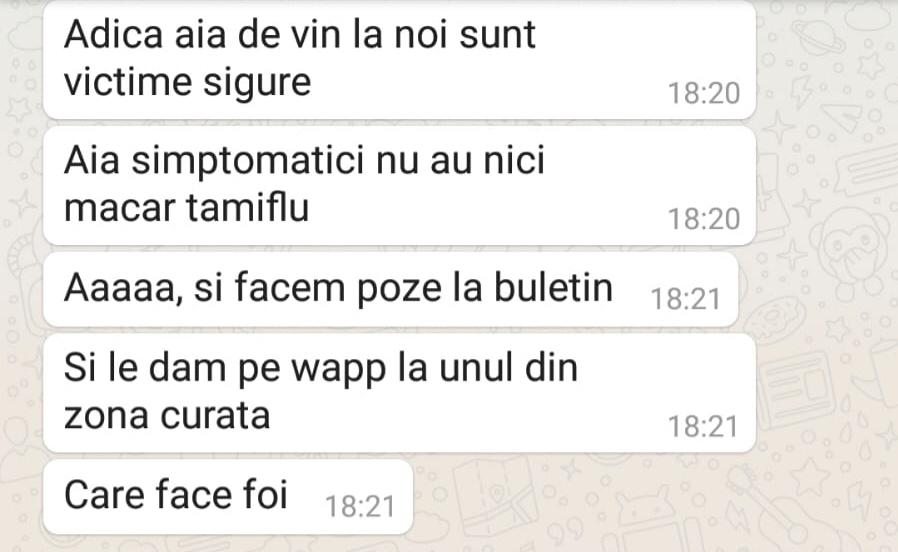Viewport: 898px width, 552px height.
Task: Click the 18:20 timestamp beside 'macar tamiflu'
Action: point(704,219)
